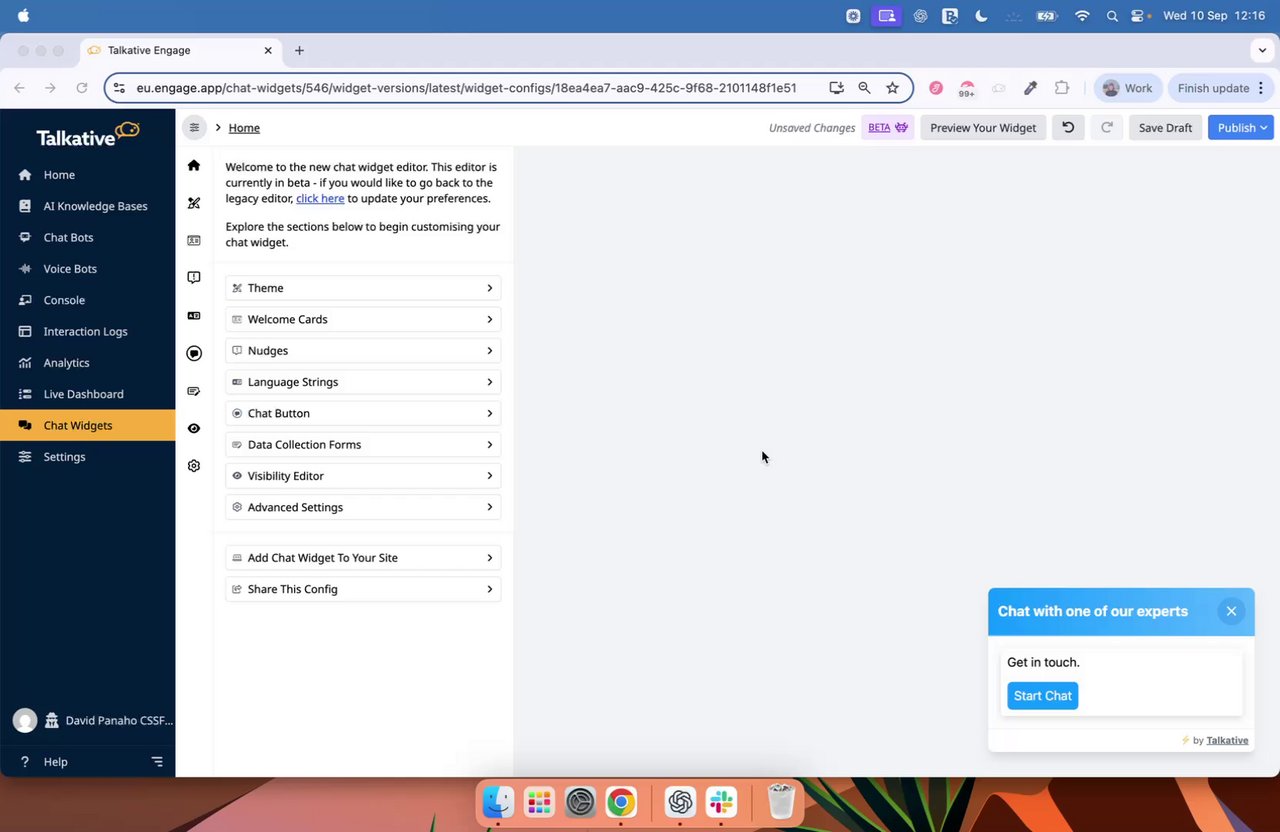Open the nudges icon in editor rail

[194, 278]
